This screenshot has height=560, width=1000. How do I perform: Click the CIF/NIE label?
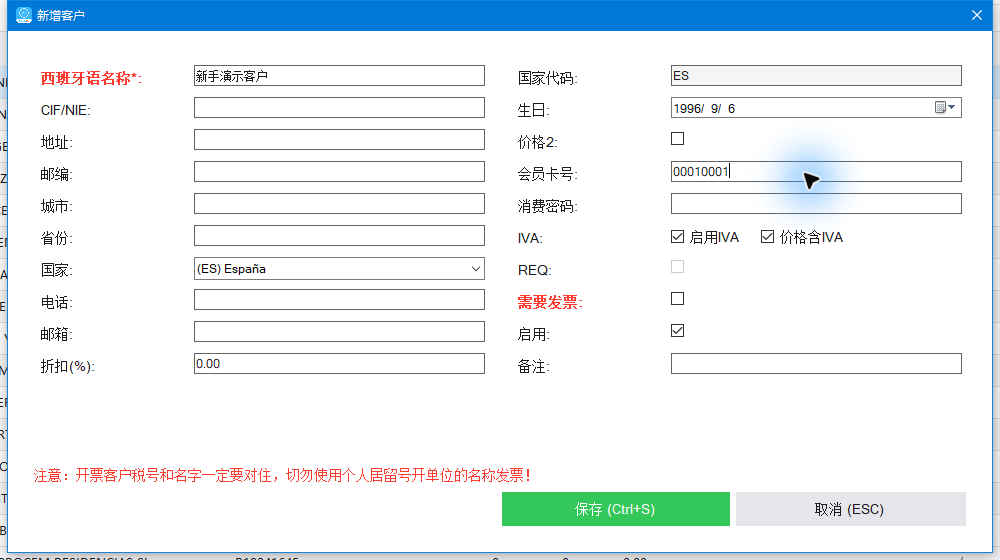click(x=66, y=110)
